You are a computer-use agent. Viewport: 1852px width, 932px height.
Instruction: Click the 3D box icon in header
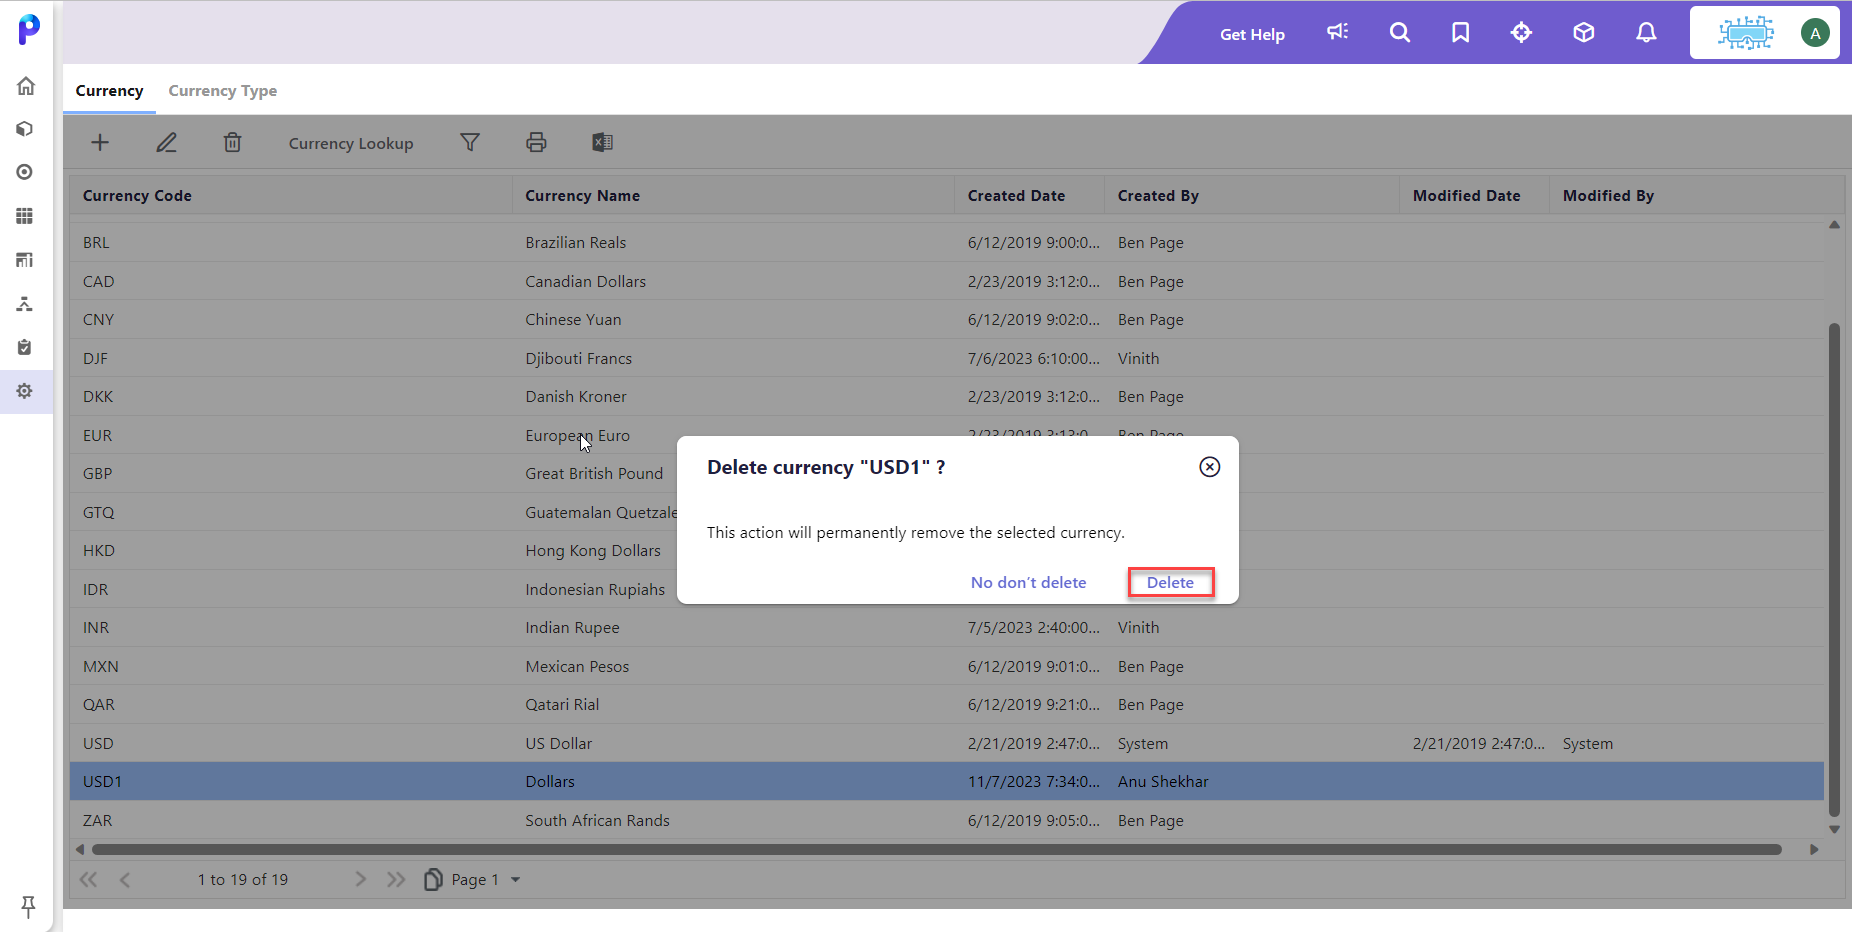[x=1583, y=32]
